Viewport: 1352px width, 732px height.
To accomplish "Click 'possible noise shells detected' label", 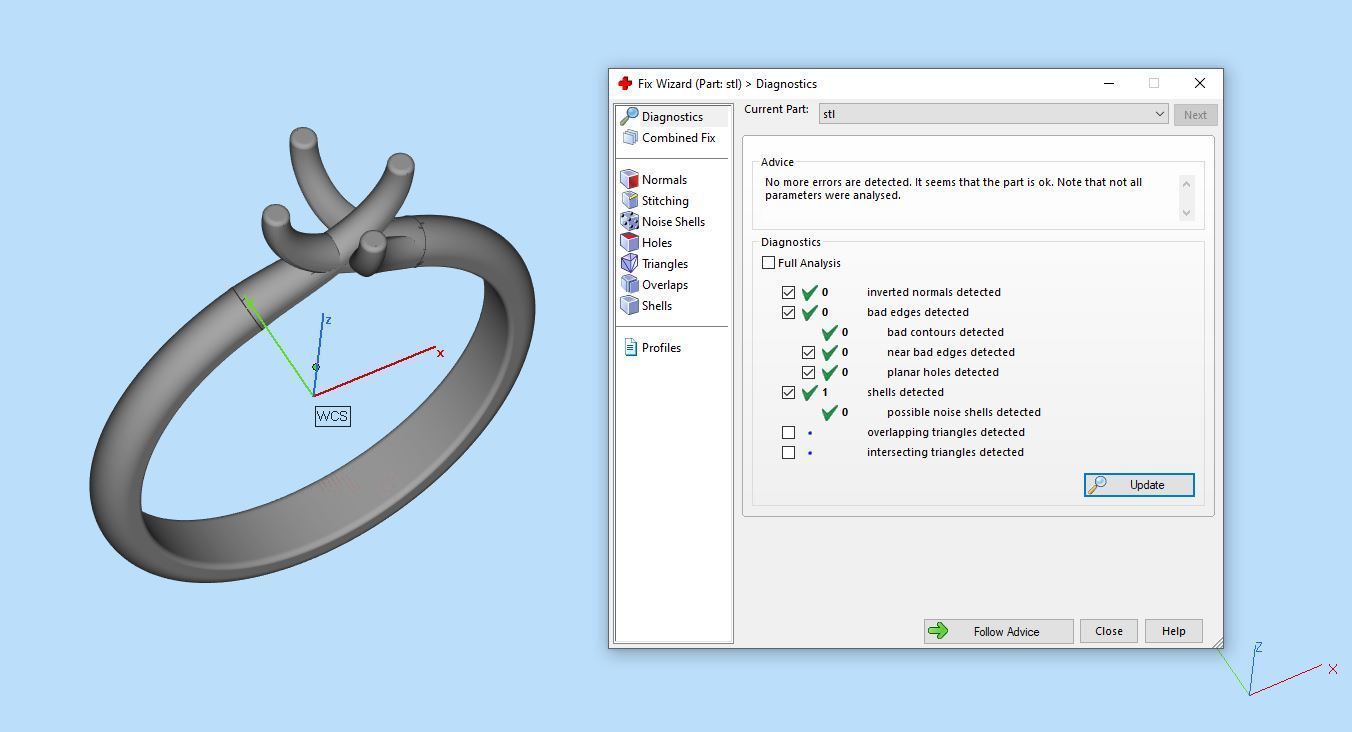I will tap(964, 412).
